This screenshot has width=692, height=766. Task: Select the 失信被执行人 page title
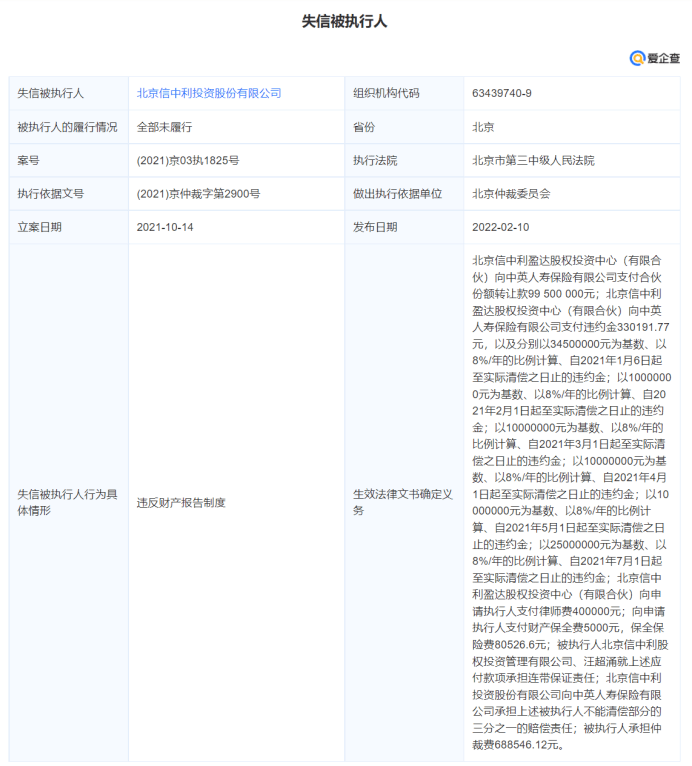[344, 21]
